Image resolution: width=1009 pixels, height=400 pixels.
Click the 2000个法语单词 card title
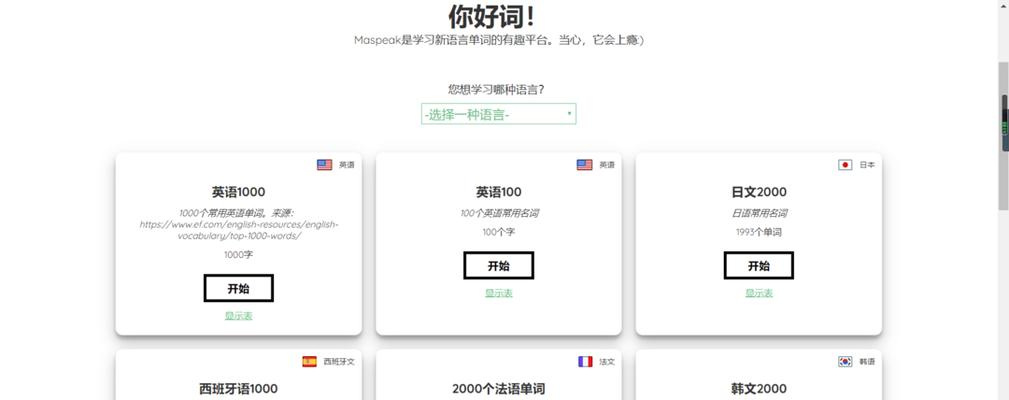tap(498, 388)
